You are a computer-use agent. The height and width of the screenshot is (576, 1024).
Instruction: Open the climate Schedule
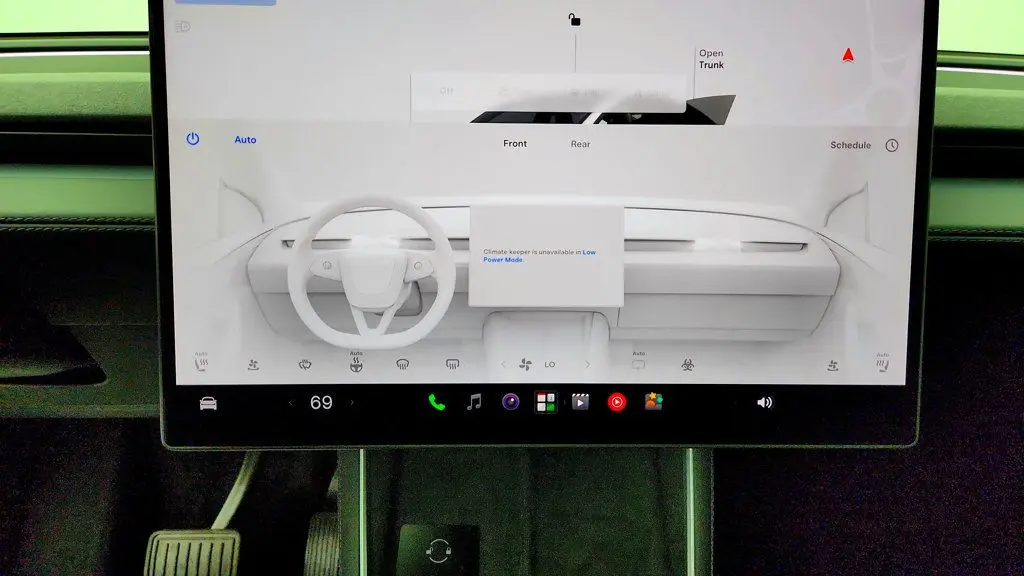click(850, 145)
